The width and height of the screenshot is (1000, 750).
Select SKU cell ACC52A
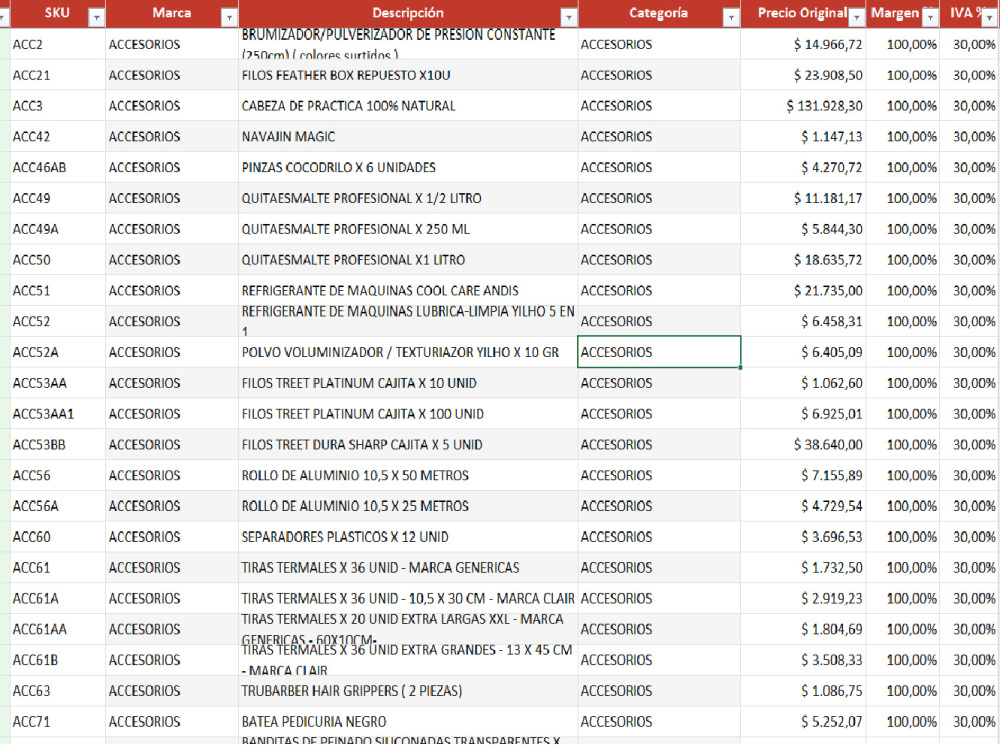tap(57, 352)
